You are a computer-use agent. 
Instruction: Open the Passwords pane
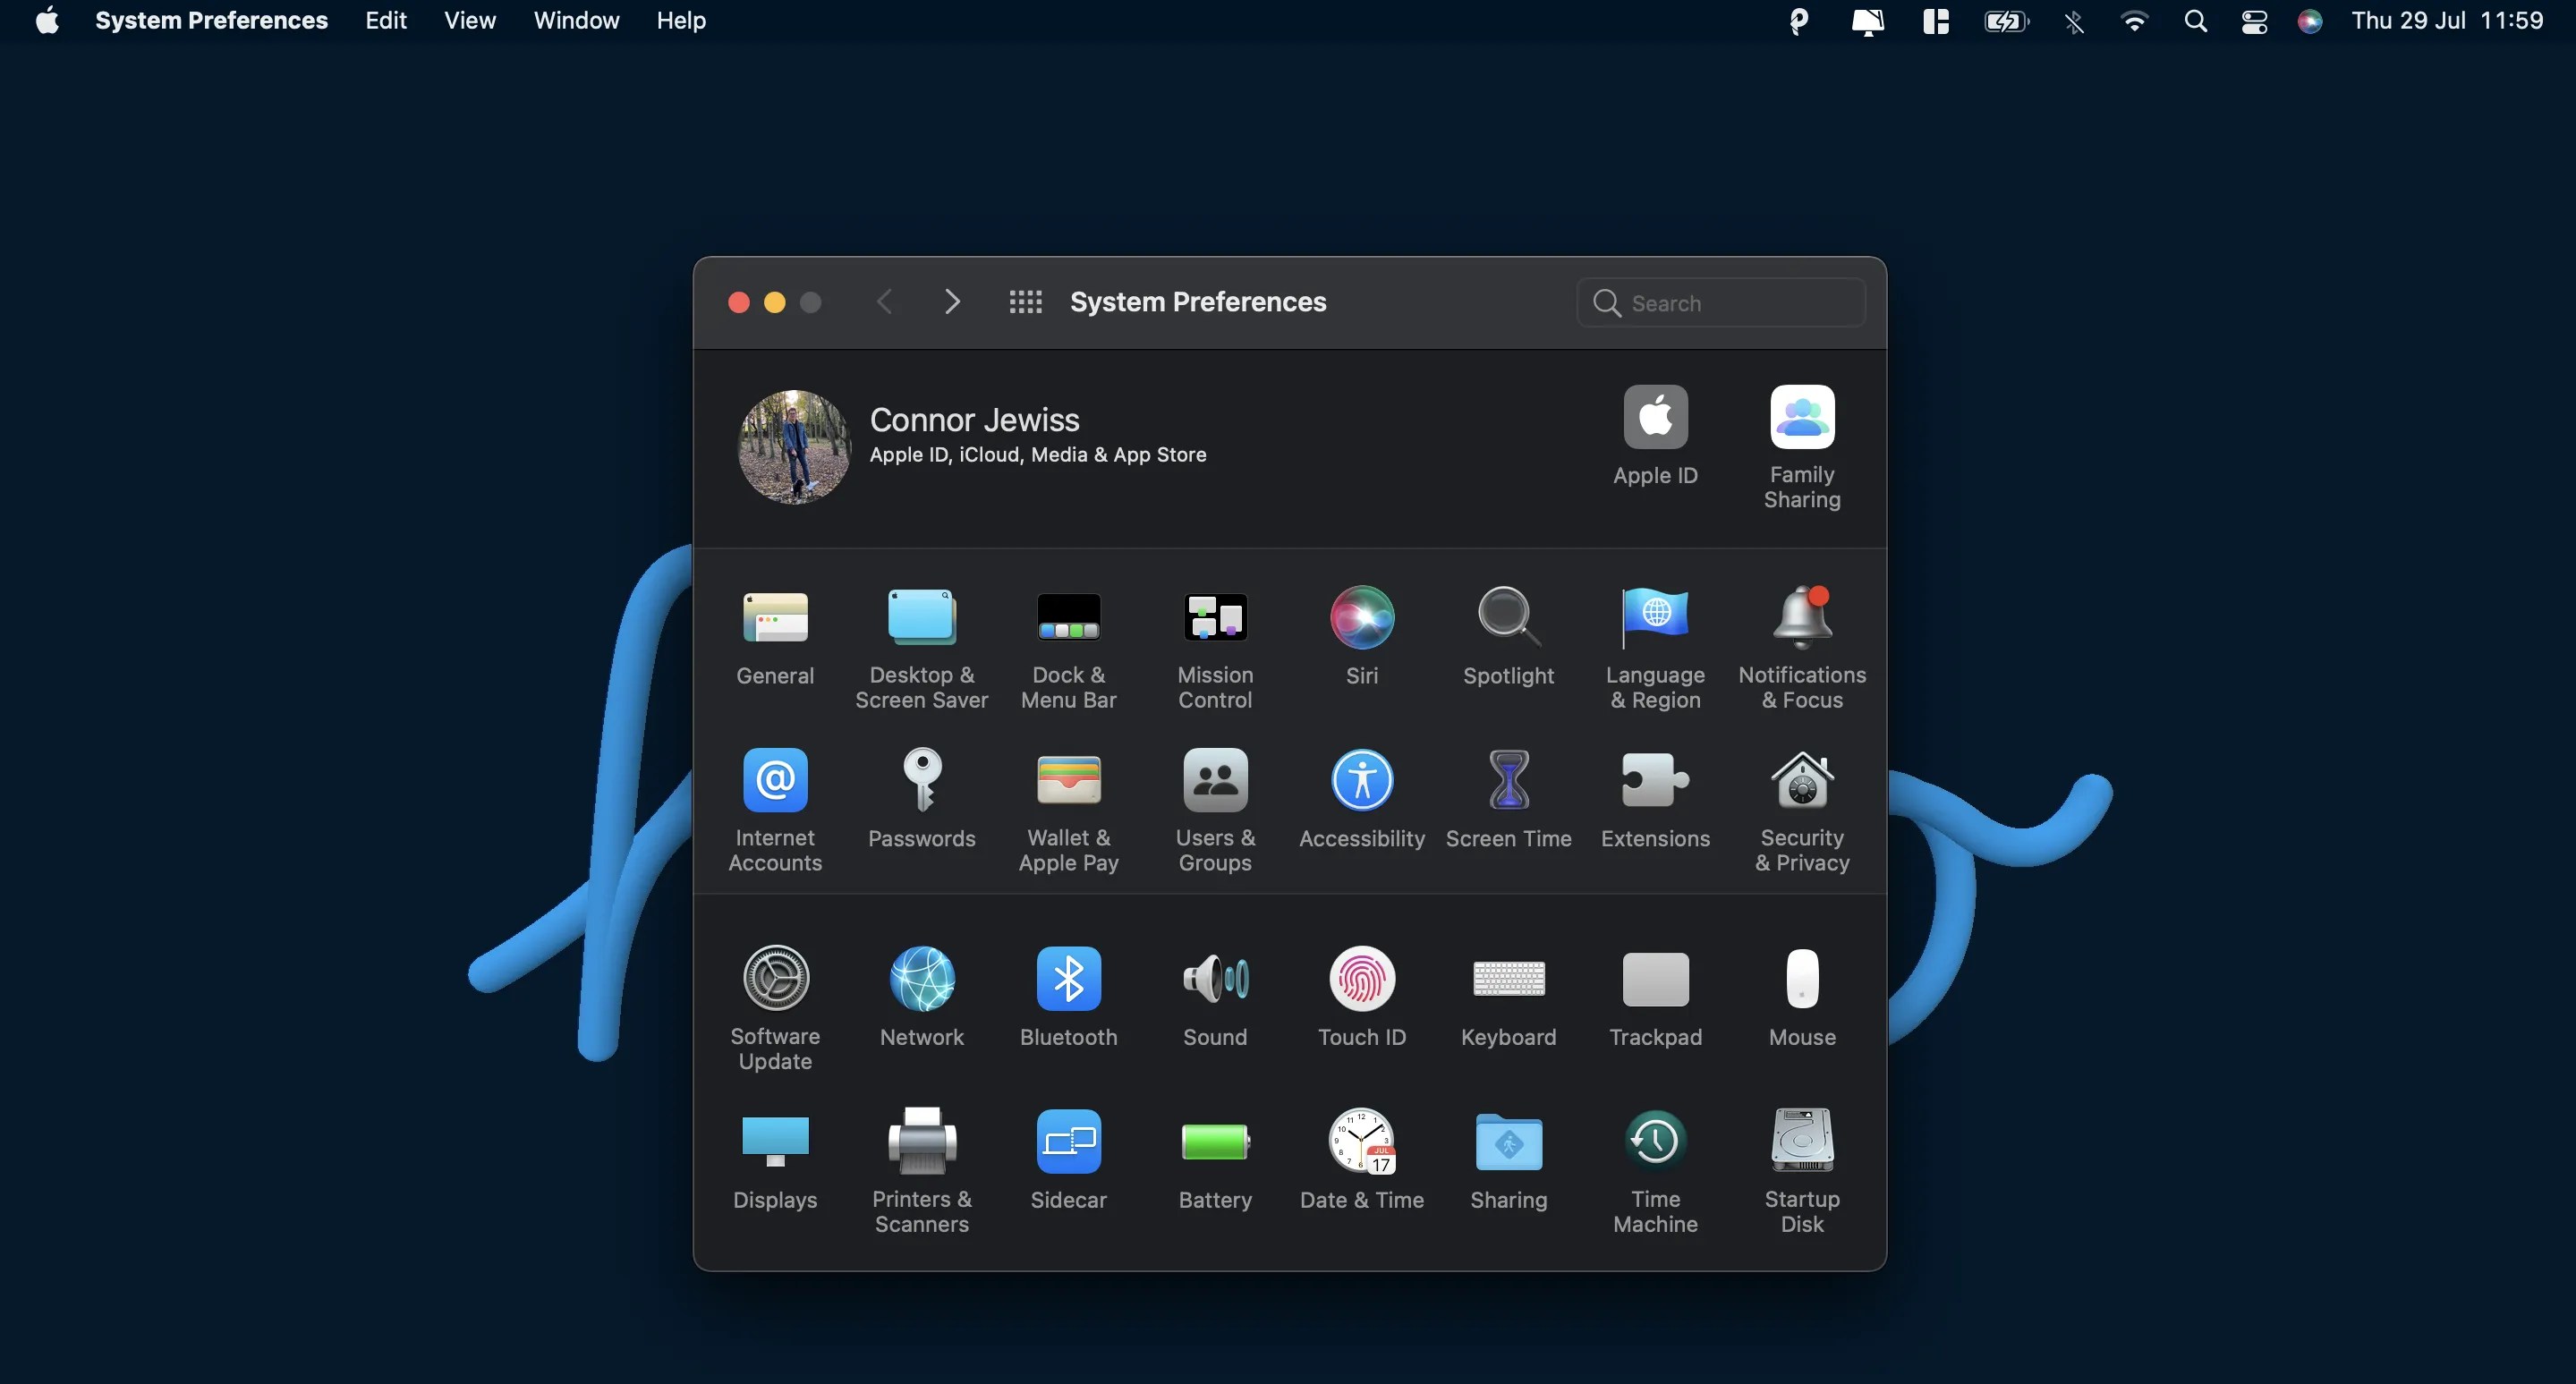click(x=921, y=799)
